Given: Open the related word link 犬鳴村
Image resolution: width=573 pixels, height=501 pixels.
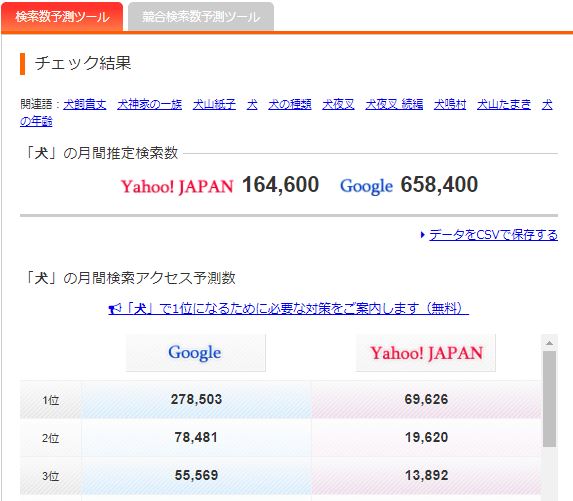Looking at the screenshot, I should 450,105.
